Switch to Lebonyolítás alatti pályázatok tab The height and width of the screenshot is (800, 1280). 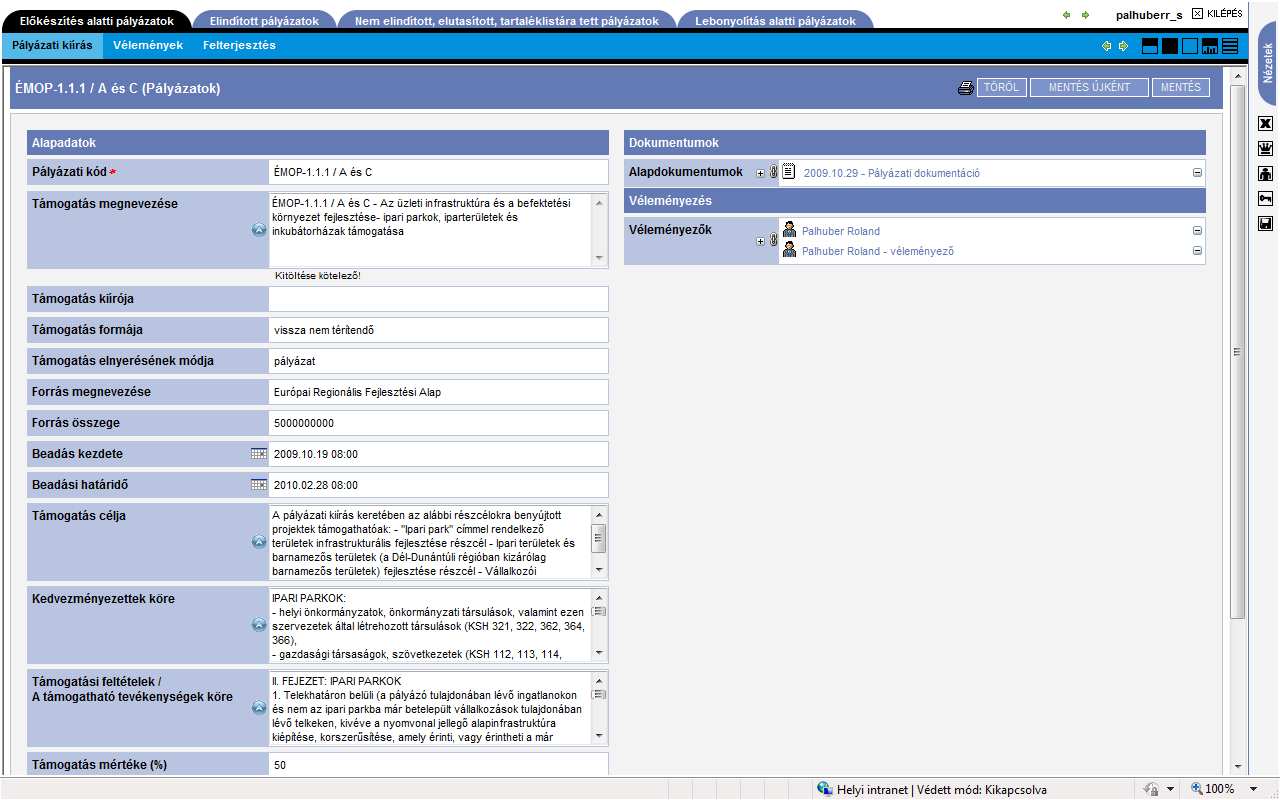click(775, 21)
